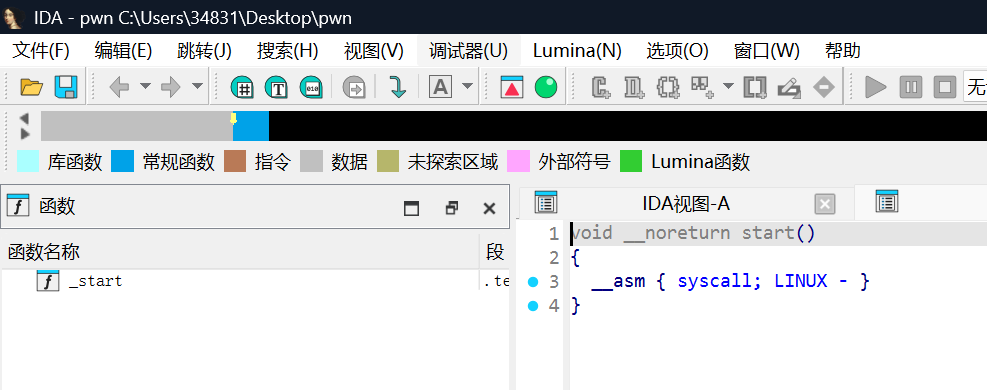
Task: Click the 常规函数 blue legend swatch
Action: [x=122, y=162]
